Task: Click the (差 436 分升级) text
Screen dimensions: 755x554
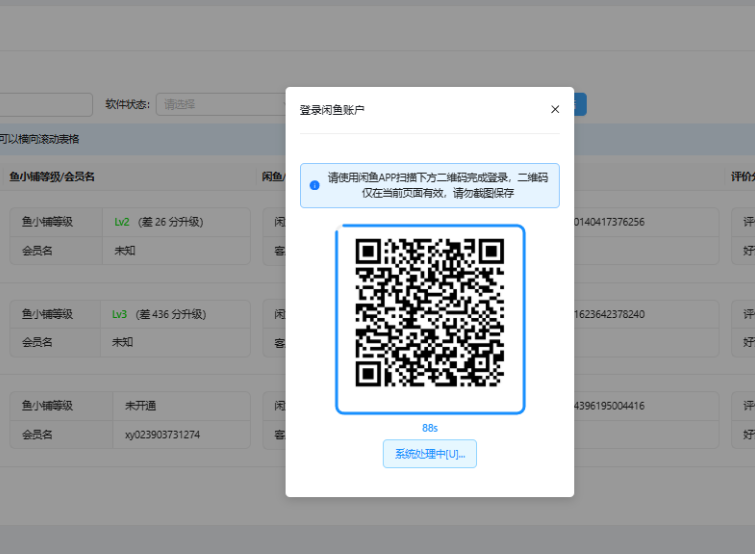Action: (171, 314)
